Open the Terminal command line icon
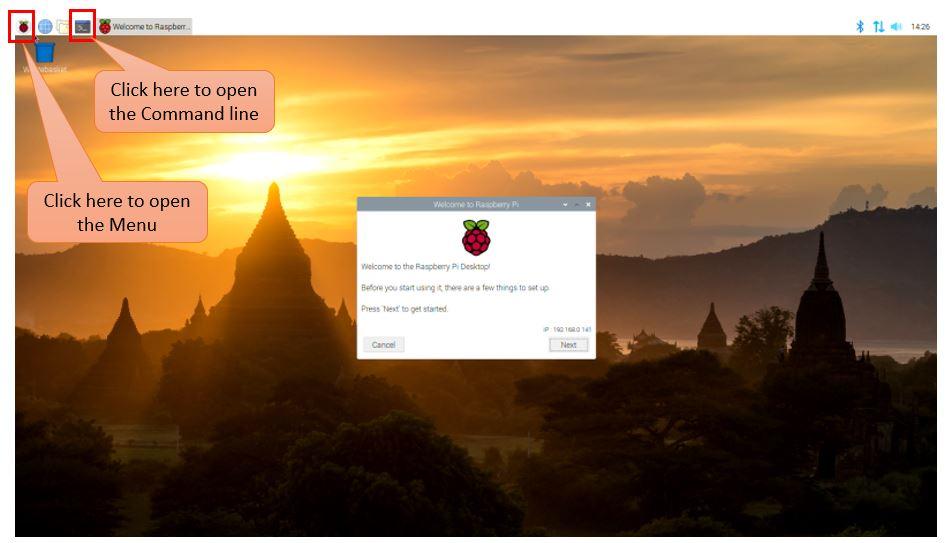Viewport: 945px width, 543px height. [82, 27]
